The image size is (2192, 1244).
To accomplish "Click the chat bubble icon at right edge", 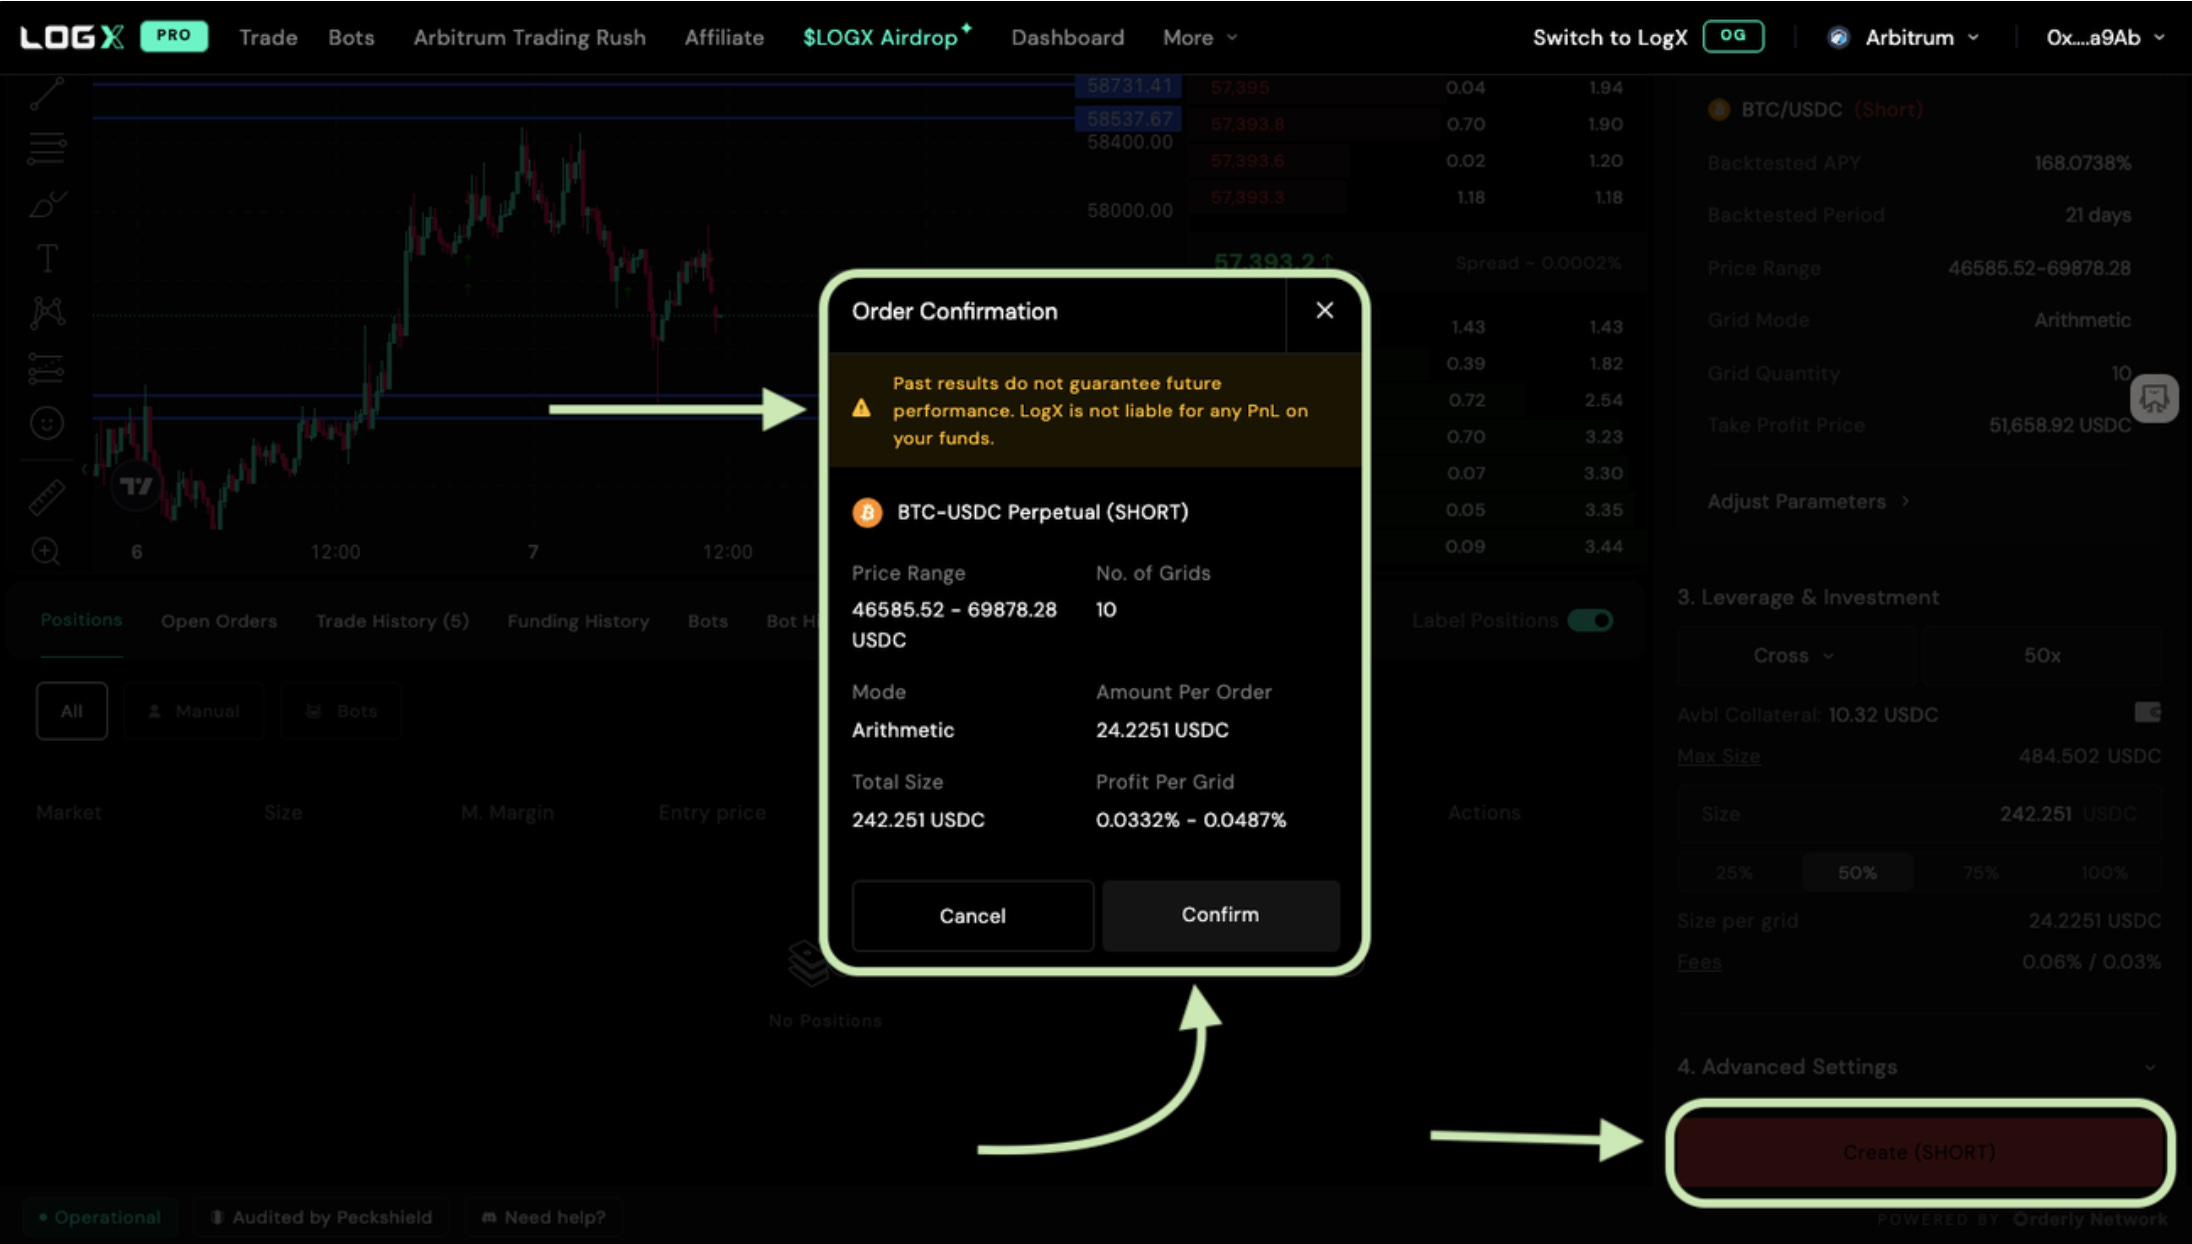I will point(2153,399).
